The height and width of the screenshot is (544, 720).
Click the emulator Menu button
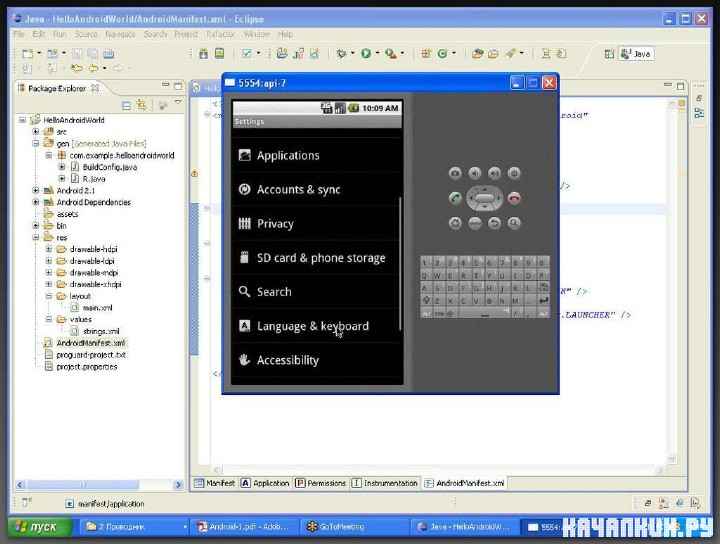[475, 223]
